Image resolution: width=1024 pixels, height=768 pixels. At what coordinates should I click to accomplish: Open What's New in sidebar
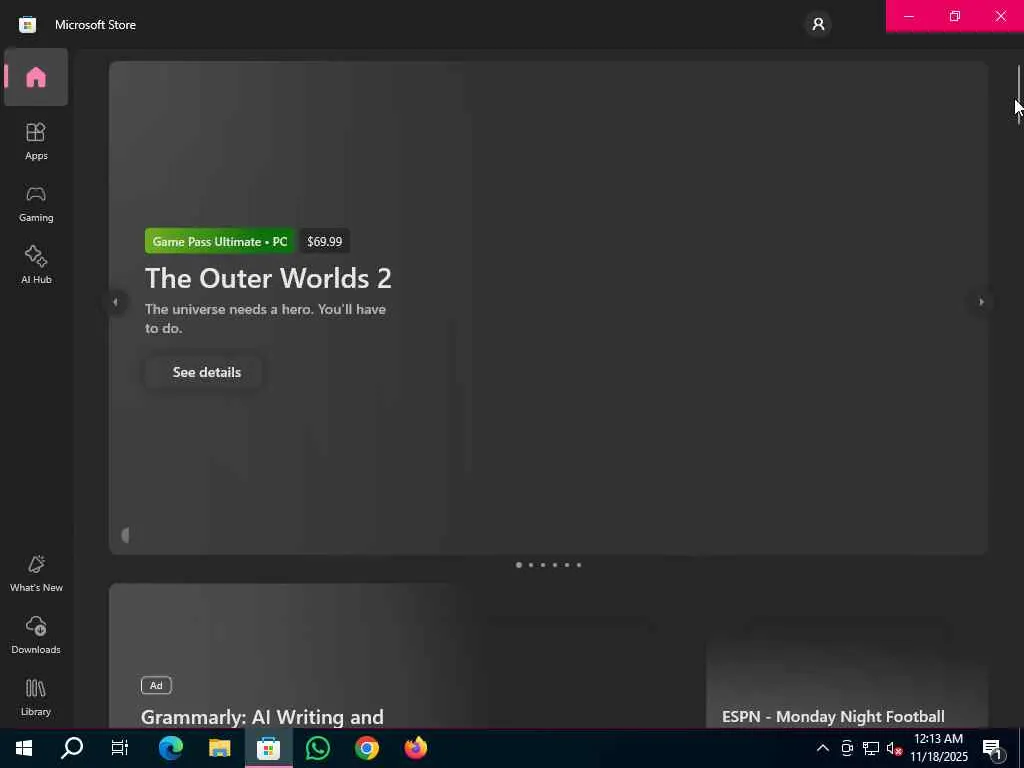[36, 573]
